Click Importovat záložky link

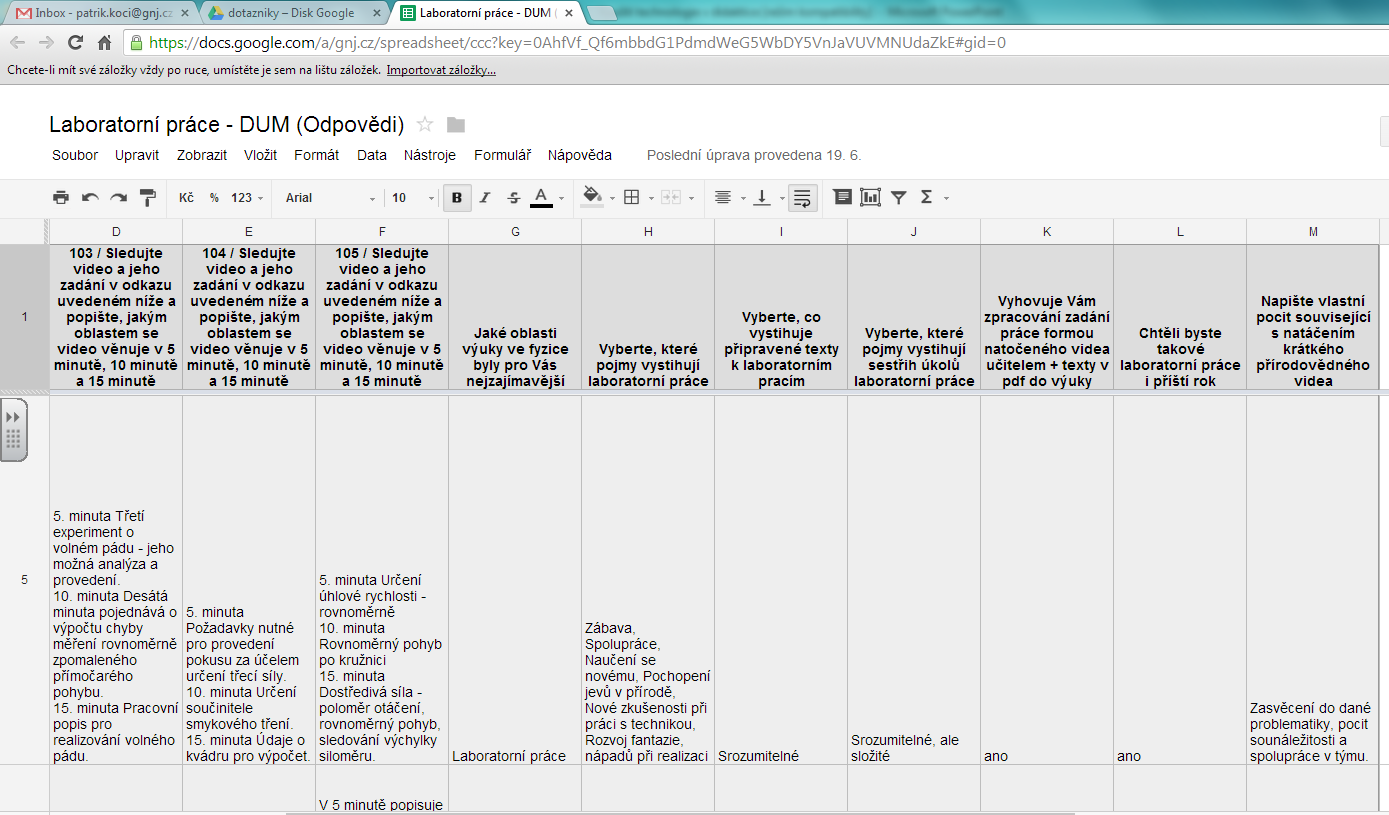(x=441, y=70)
